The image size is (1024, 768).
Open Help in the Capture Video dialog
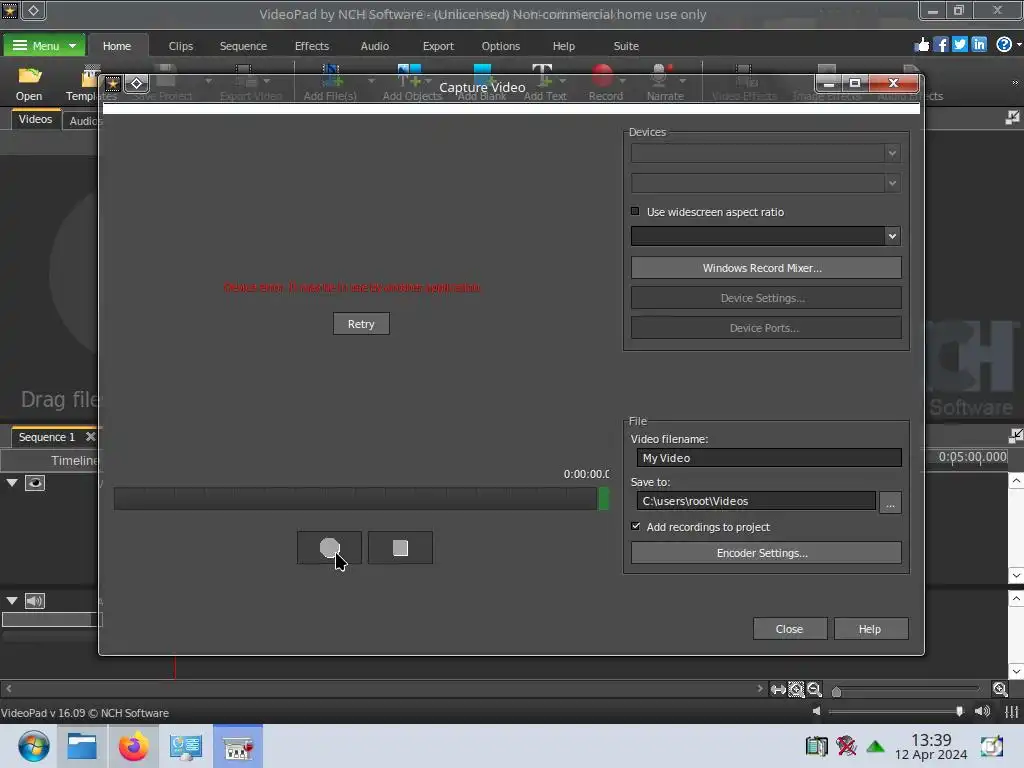coord(871,629)
